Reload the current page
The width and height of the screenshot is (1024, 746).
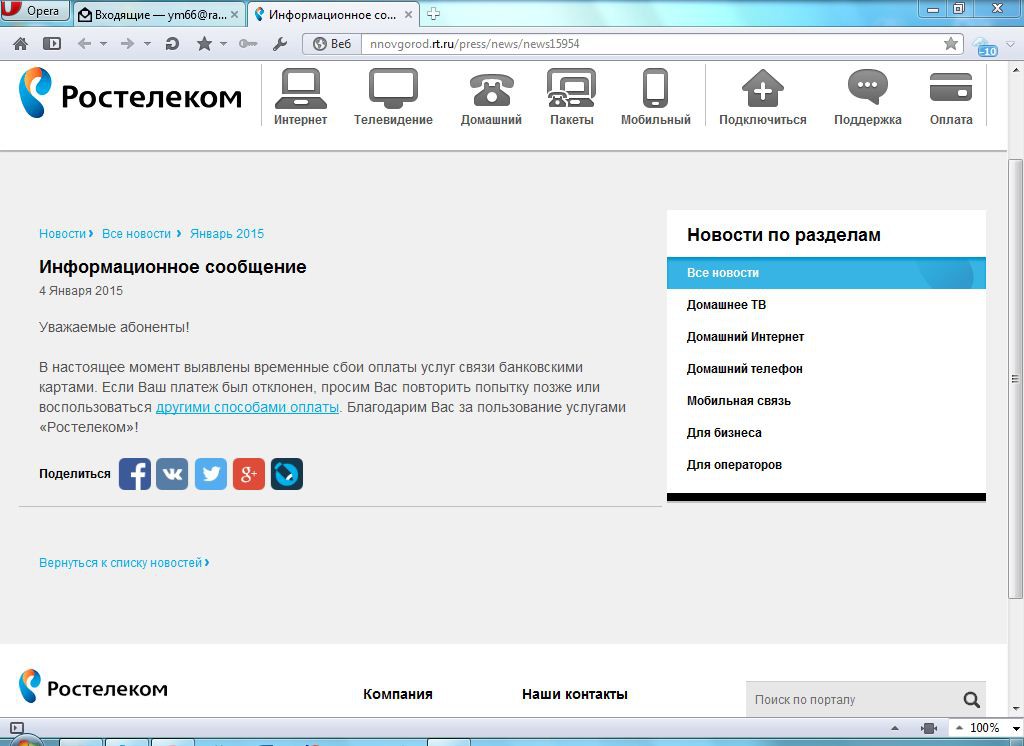[172, 44]
